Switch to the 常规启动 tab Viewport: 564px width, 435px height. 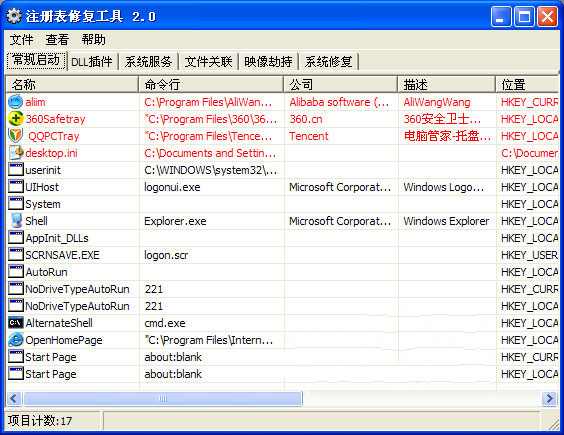pyautogui.click(x=36, y=60)
